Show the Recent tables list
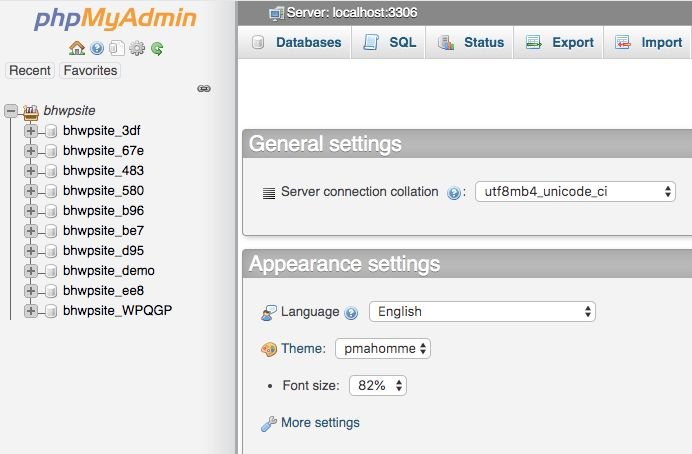This screenshot has width=692, height=454. [x=30, y=71]
